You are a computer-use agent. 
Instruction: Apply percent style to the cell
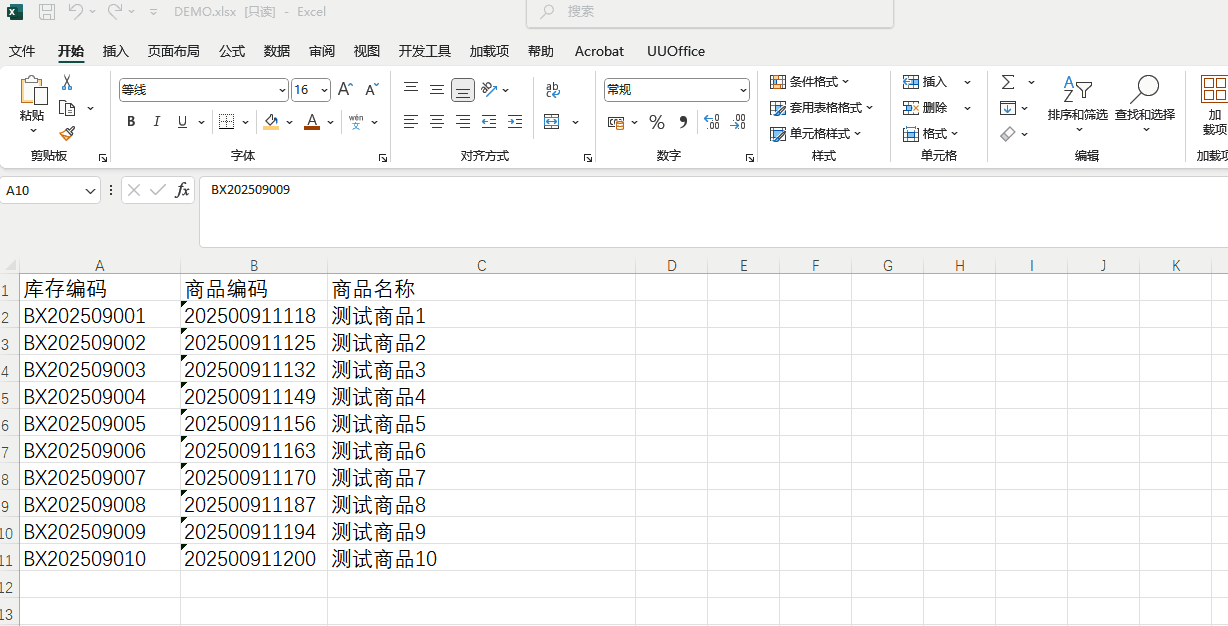point(657,122)
